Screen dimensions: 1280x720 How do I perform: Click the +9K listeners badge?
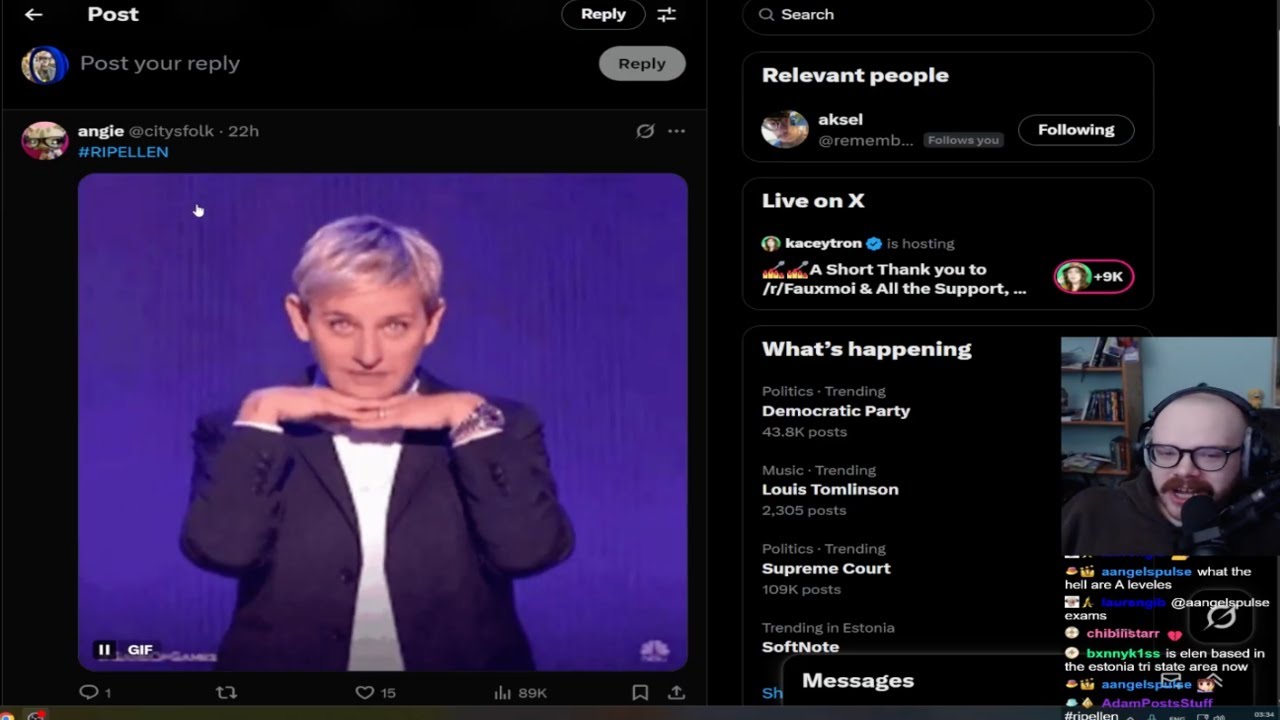point(1094,277)
